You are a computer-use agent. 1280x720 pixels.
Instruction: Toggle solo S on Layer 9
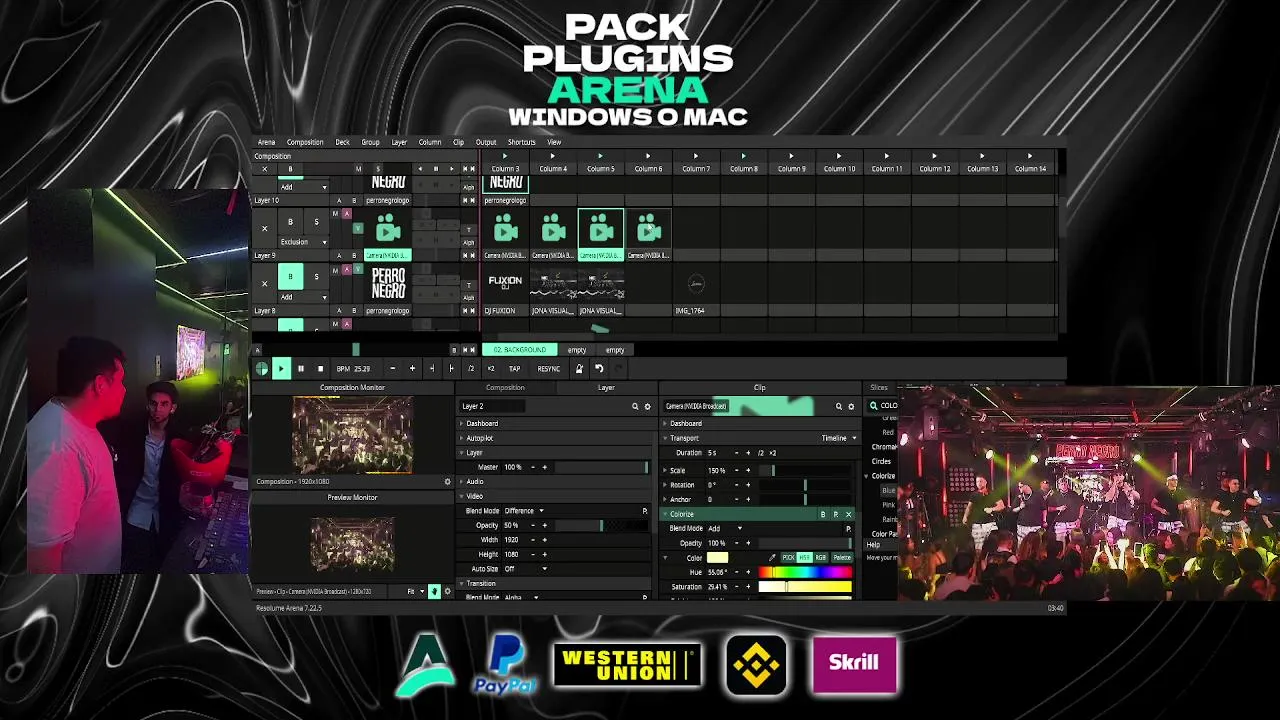(316, 222)
